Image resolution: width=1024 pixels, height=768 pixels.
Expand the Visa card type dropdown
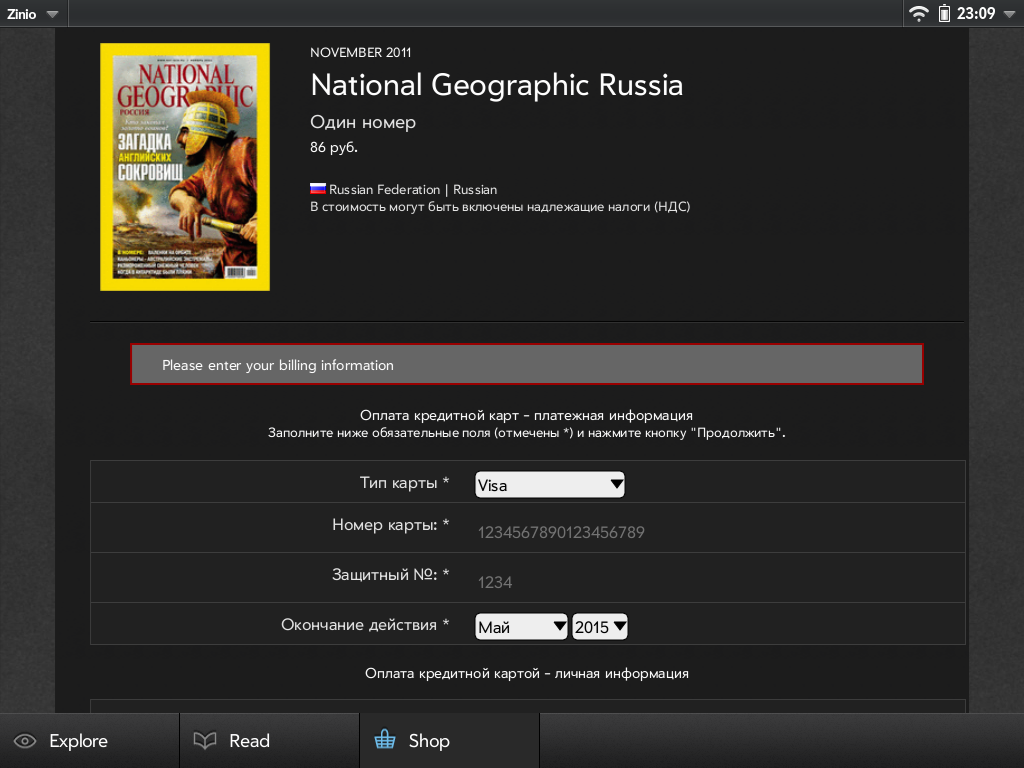point(550,485)
